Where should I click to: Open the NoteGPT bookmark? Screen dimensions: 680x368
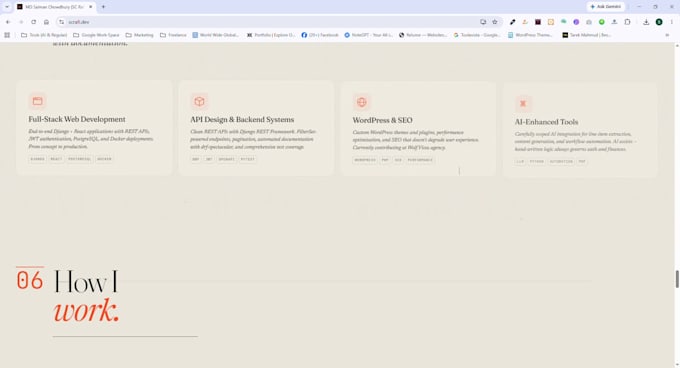click(368, 35)
